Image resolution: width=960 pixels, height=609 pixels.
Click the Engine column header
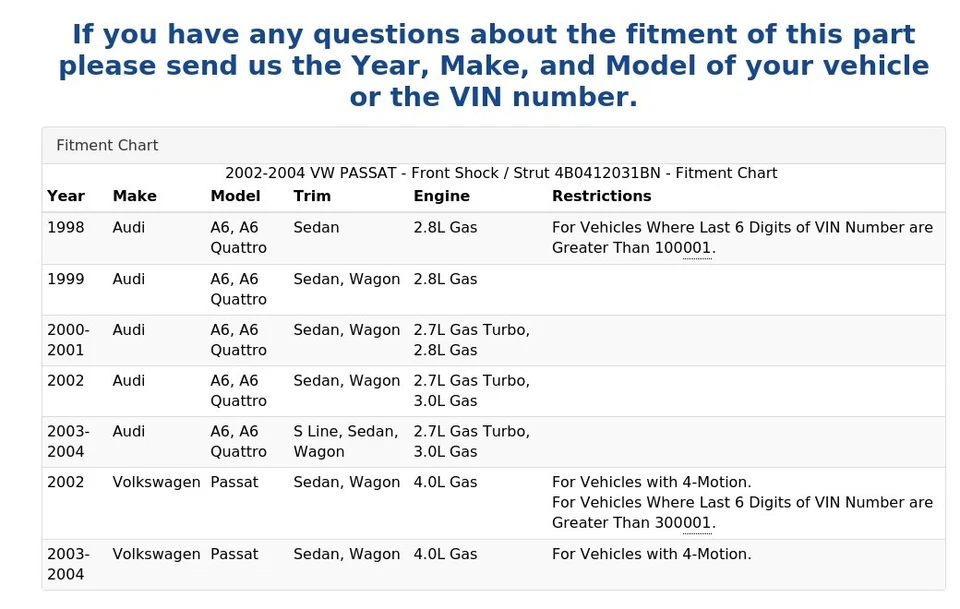(441, 196)
